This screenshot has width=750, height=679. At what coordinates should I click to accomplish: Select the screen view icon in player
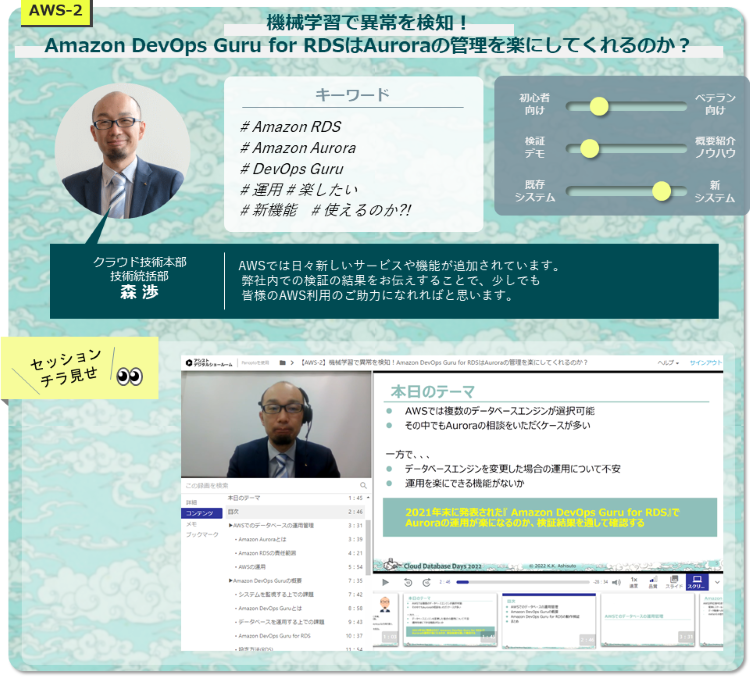(x=698, y=581)
